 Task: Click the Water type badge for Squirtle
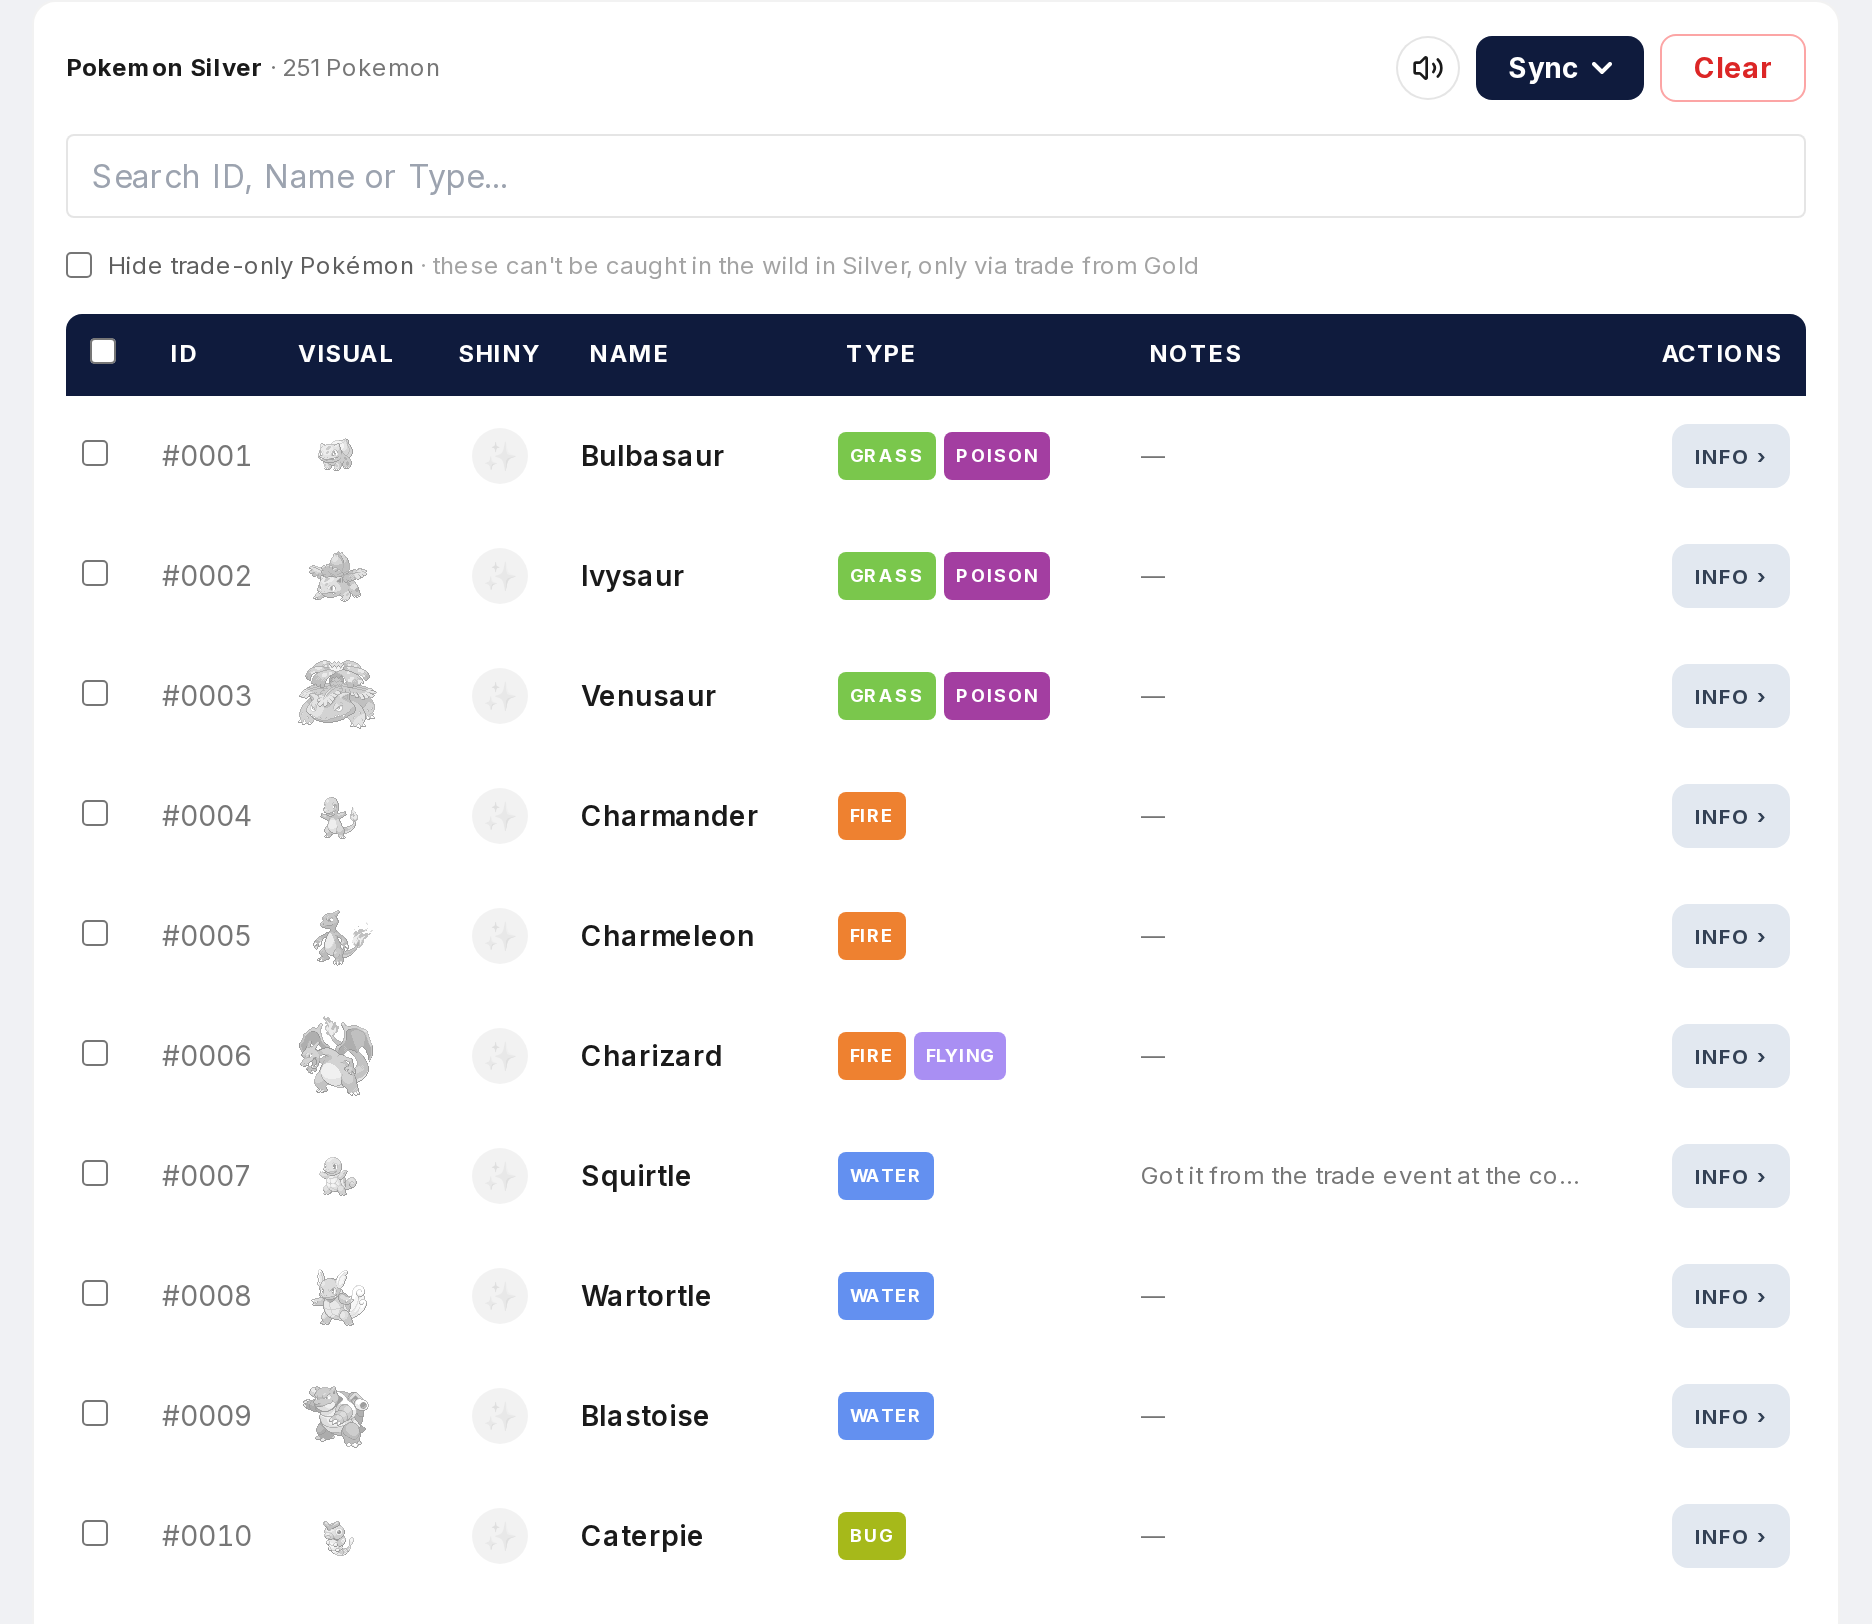pyautogui.click(x=885, y=1176)
